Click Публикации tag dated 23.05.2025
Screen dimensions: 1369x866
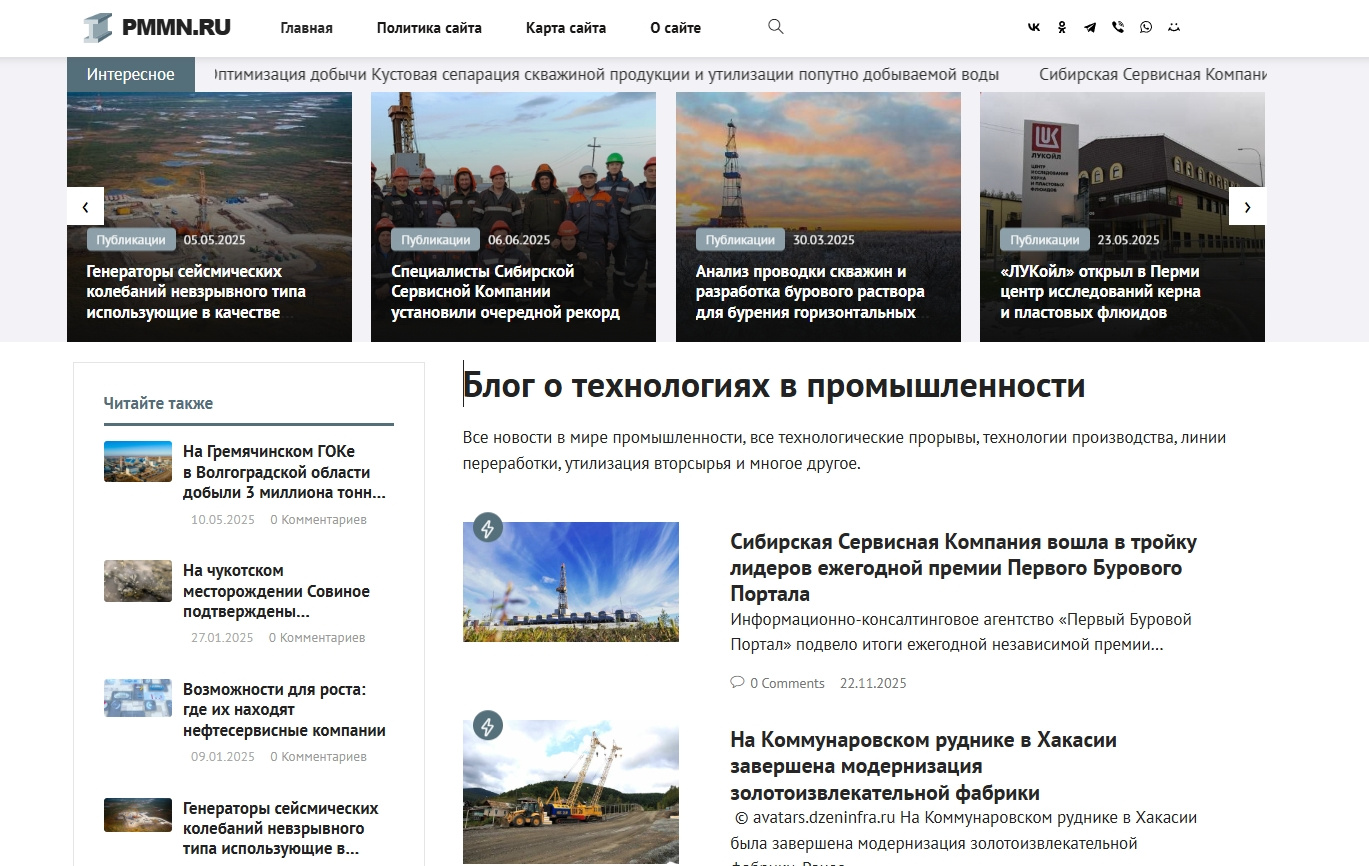coord(1045,240)
